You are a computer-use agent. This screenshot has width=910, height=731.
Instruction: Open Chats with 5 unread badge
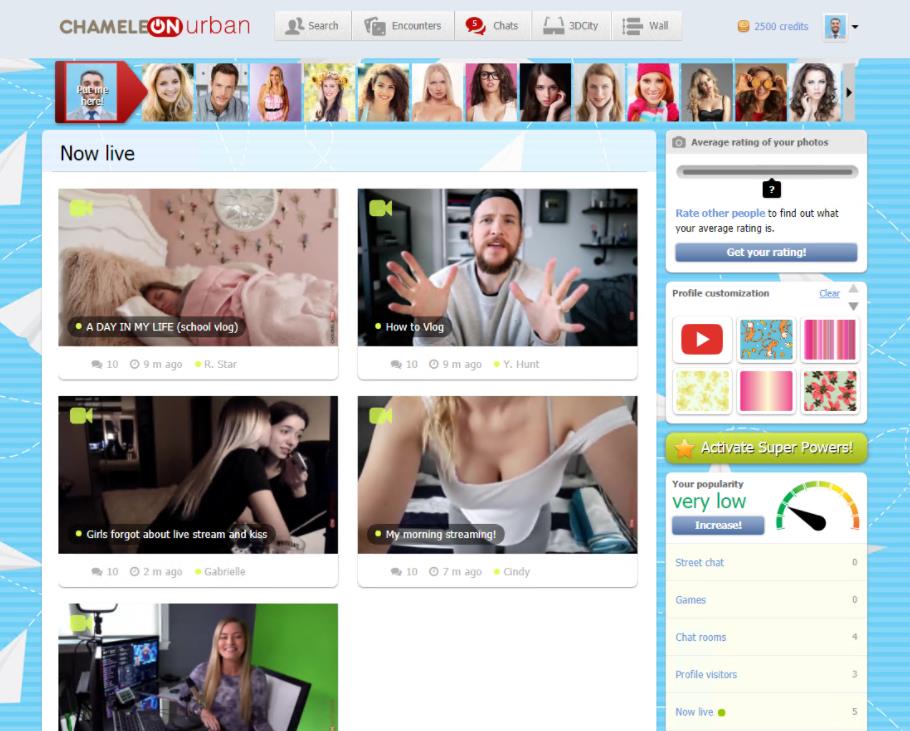pyautogui.click(x=493, y=26)
